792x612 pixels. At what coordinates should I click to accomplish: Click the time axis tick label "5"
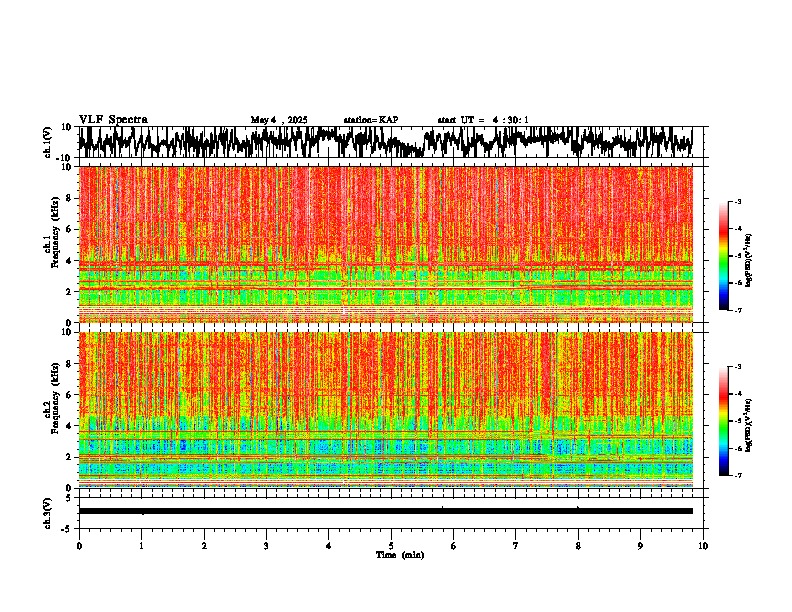click(391, 546)
